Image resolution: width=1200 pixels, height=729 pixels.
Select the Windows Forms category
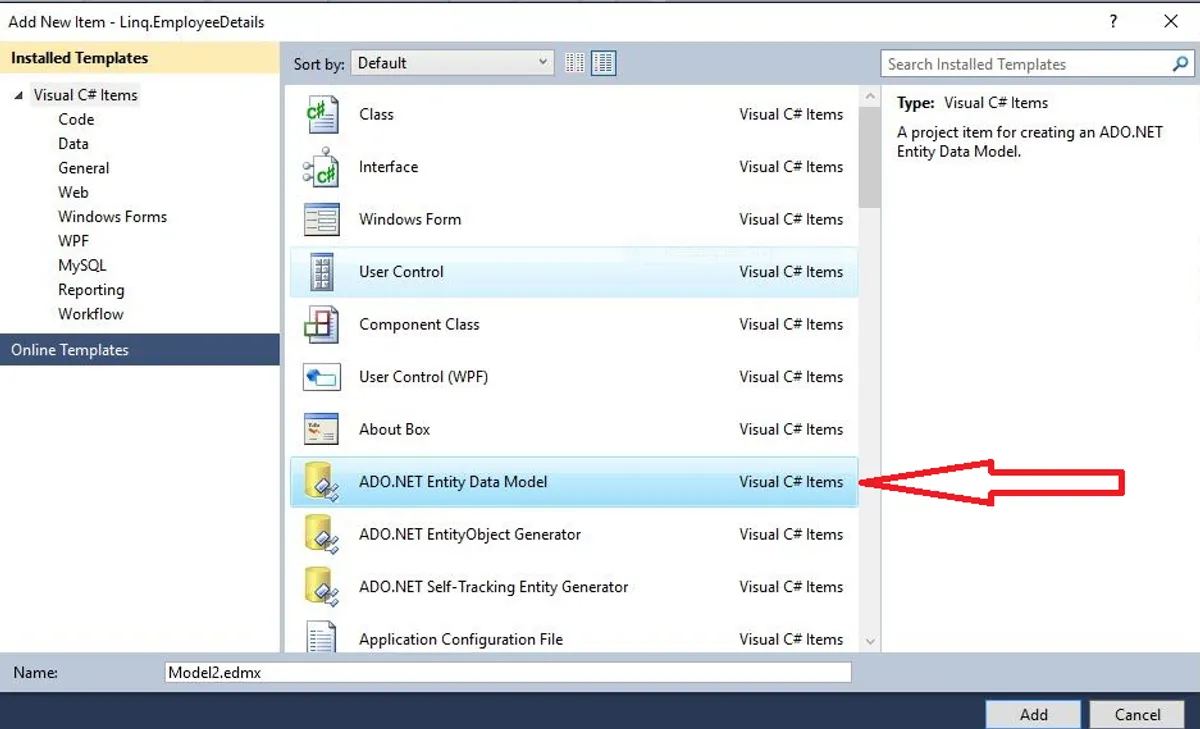(x=112, y=217)
